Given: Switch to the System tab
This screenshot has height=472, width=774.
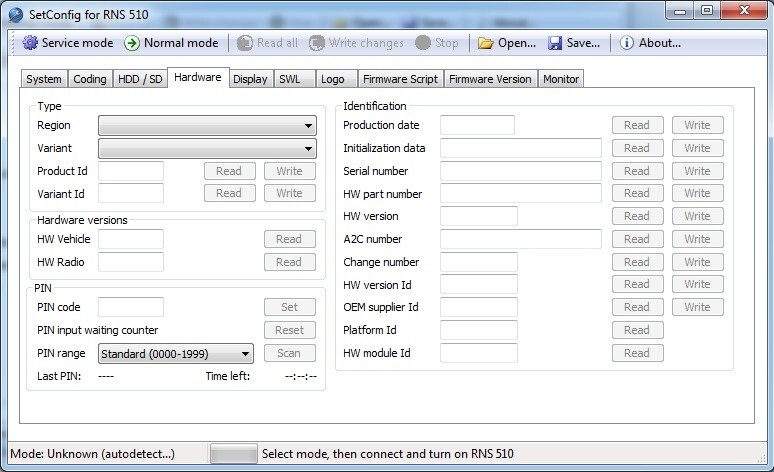Looking at the screenshot, I should pyautogui.click(x=44, y=79).
